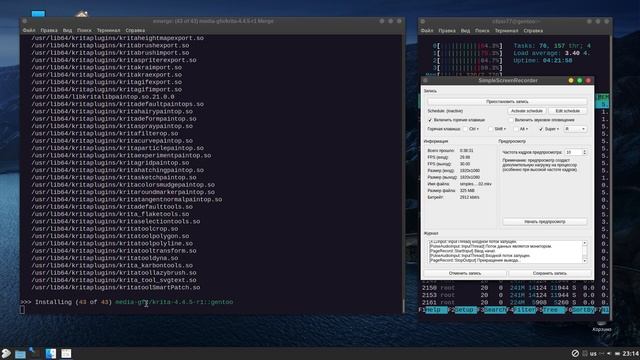Open Правка menu in the htop terminal
The width and height of the screenshot is (640, 360).
447,31
